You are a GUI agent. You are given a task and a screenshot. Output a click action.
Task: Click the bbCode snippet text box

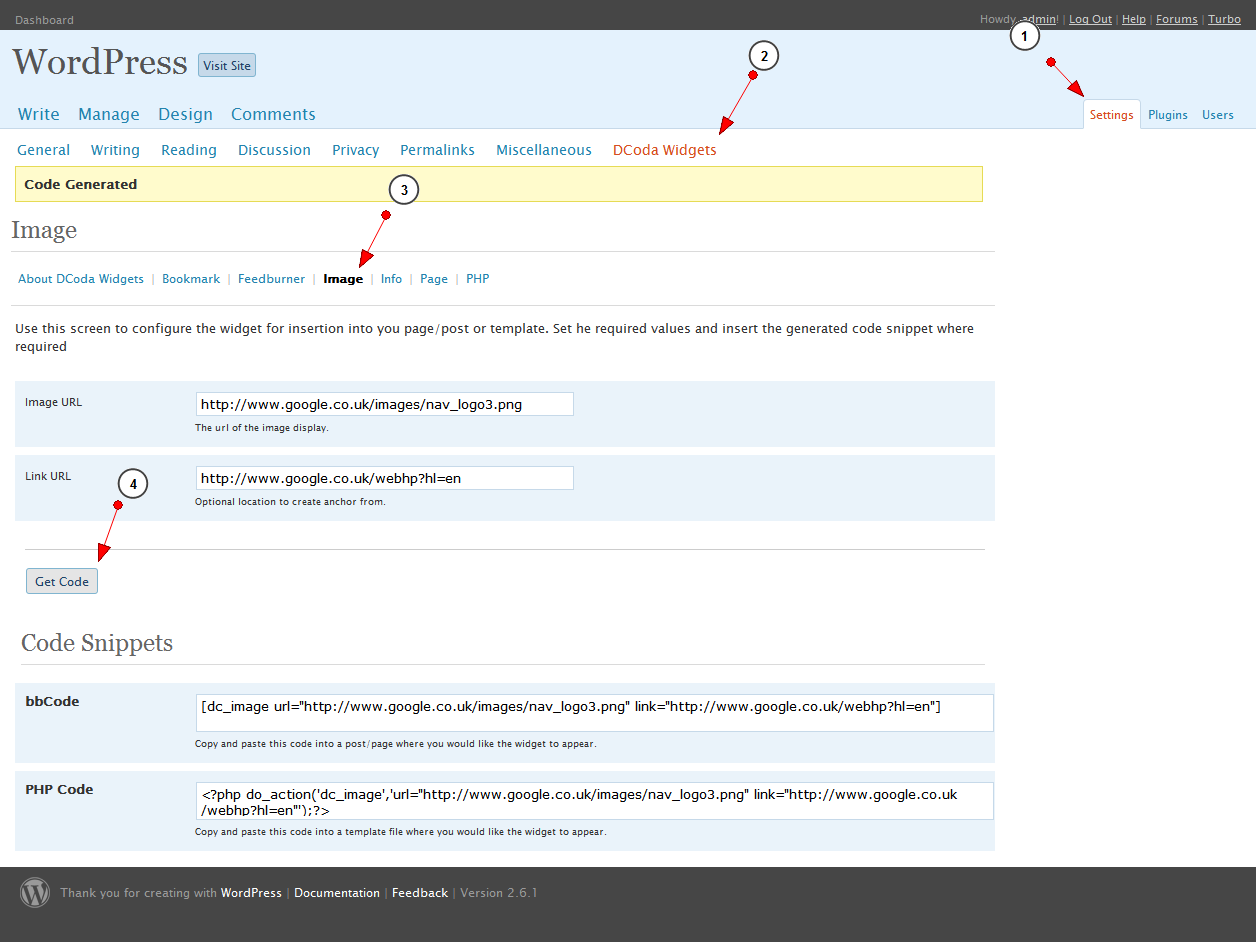click(595, 713)
